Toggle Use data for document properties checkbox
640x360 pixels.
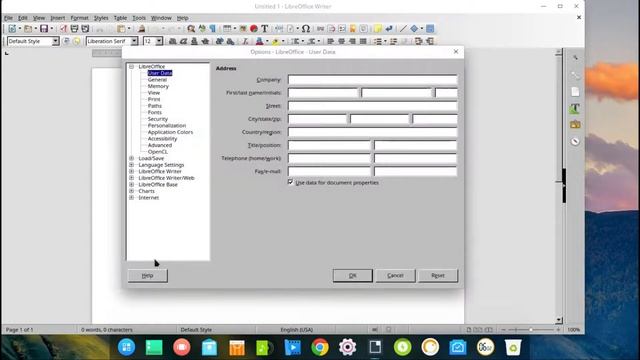click(x=291, y=182)
